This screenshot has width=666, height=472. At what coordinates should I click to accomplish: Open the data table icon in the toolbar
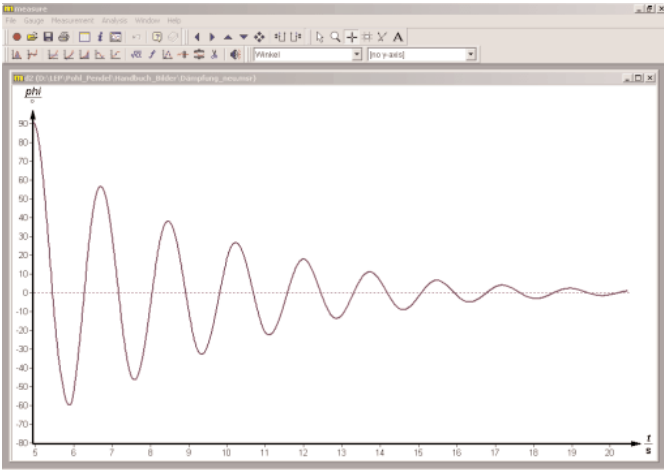pos(85,37)
